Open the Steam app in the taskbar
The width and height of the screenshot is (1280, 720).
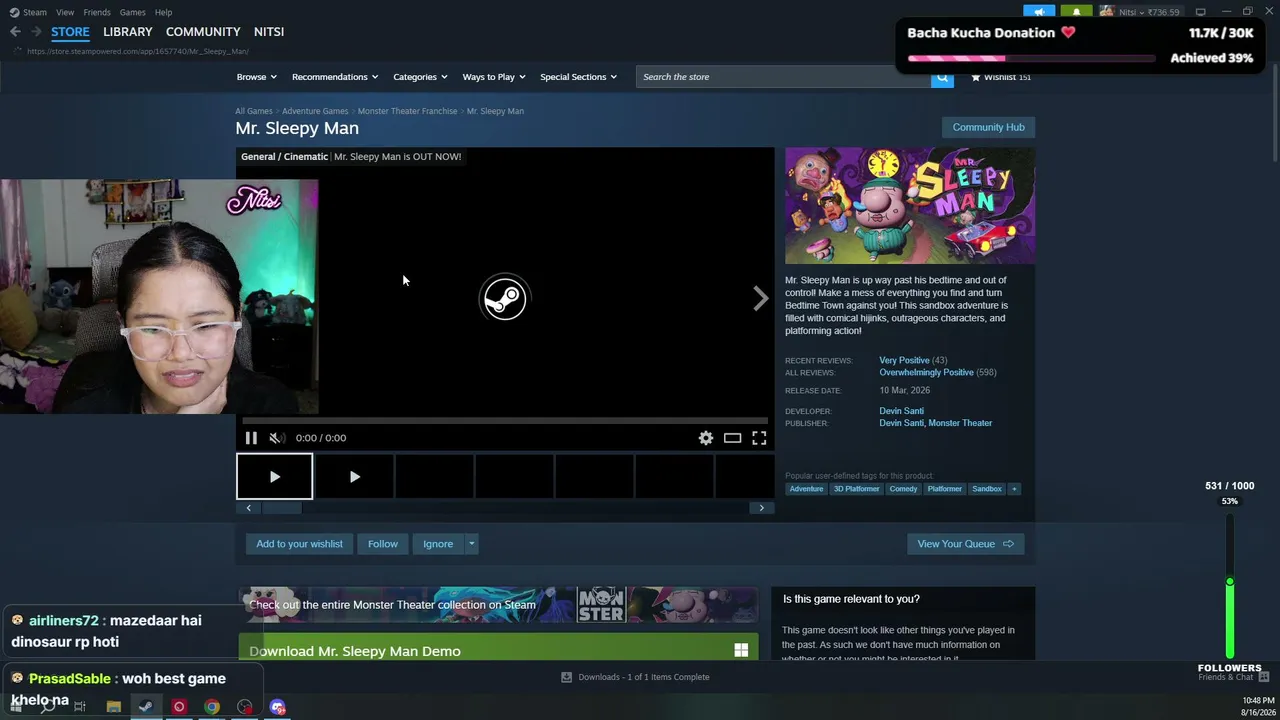(146, 707)
